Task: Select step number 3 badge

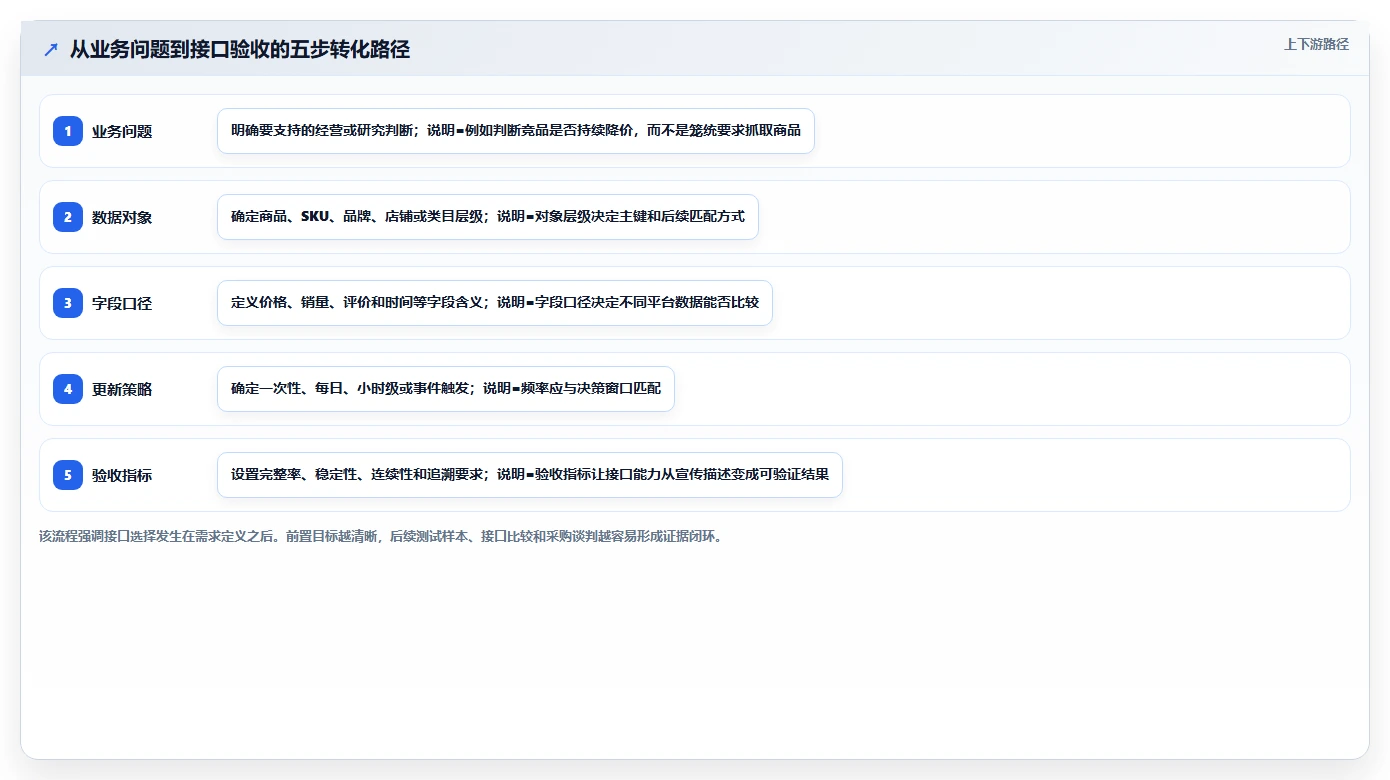Action: click(x=68, y=303)
